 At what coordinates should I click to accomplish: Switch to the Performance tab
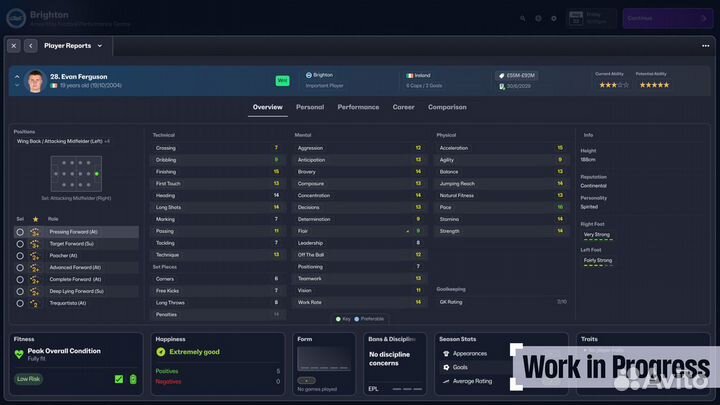358,107
